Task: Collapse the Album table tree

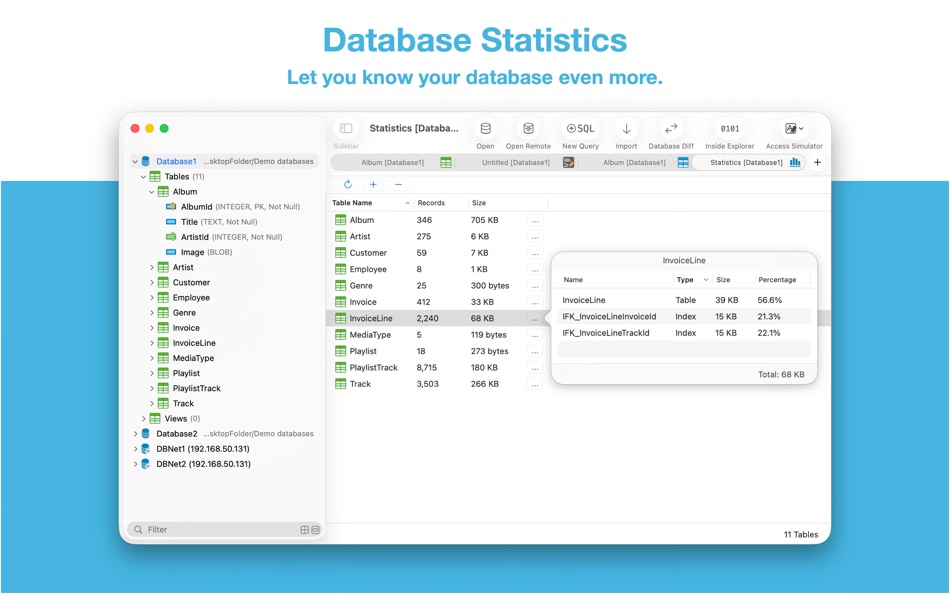Action: [x=151, y=191]
